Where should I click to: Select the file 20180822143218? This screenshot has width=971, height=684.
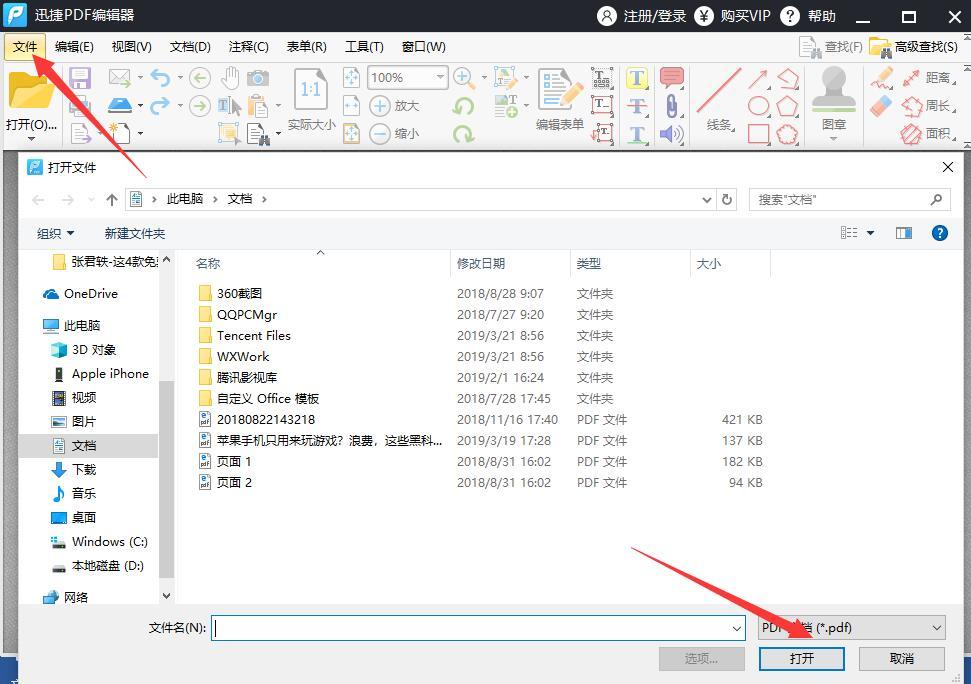(266, 420)
